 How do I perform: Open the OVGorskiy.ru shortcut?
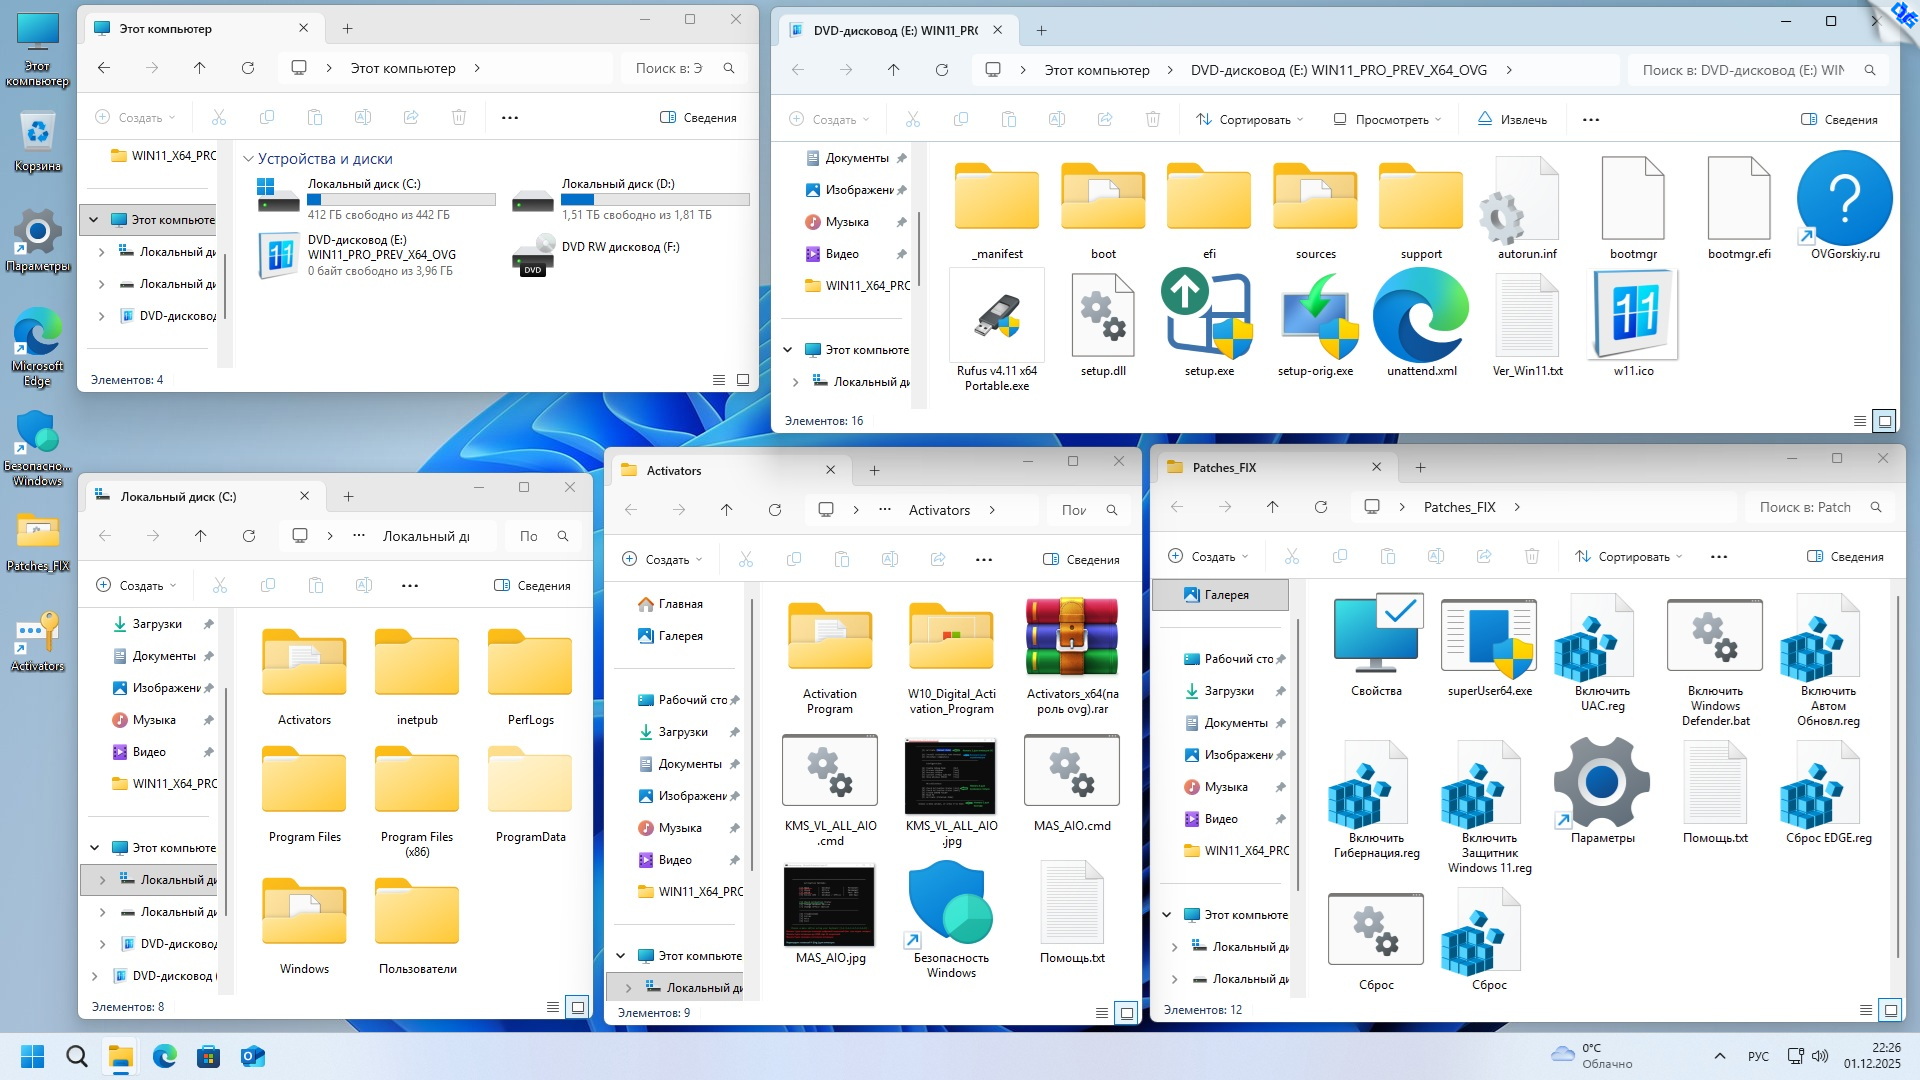click(1844, 199)
